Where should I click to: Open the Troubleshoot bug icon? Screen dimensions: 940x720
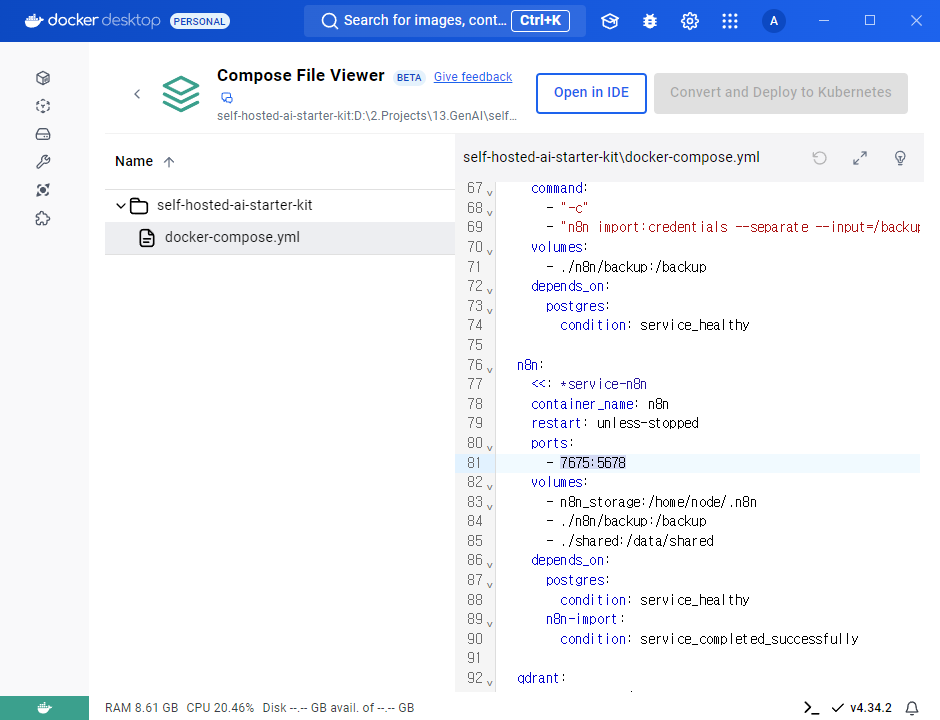650,21
